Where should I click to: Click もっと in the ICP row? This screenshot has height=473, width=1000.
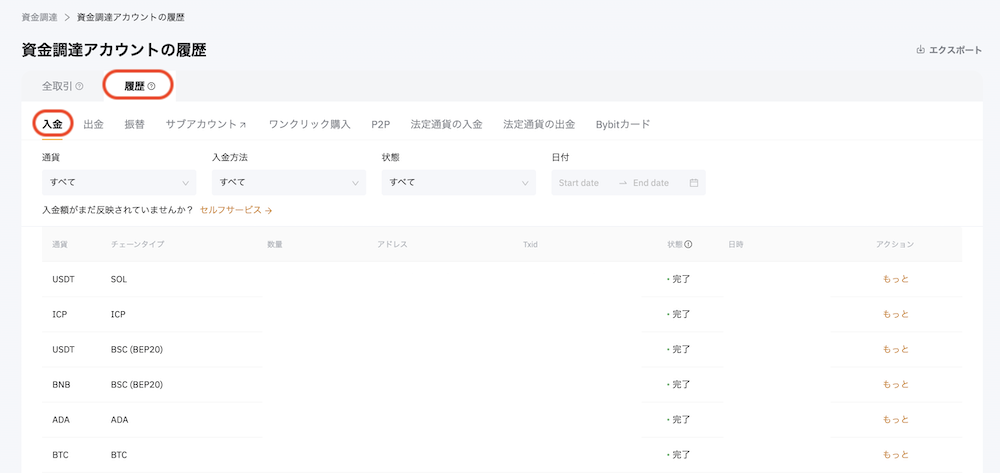895,314
